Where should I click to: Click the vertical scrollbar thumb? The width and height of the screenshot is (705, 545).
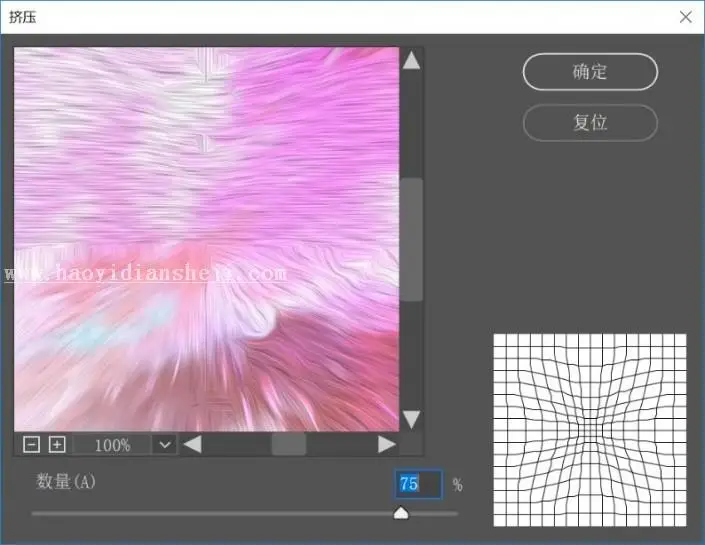pyautogui.click(x=411, y=239)
